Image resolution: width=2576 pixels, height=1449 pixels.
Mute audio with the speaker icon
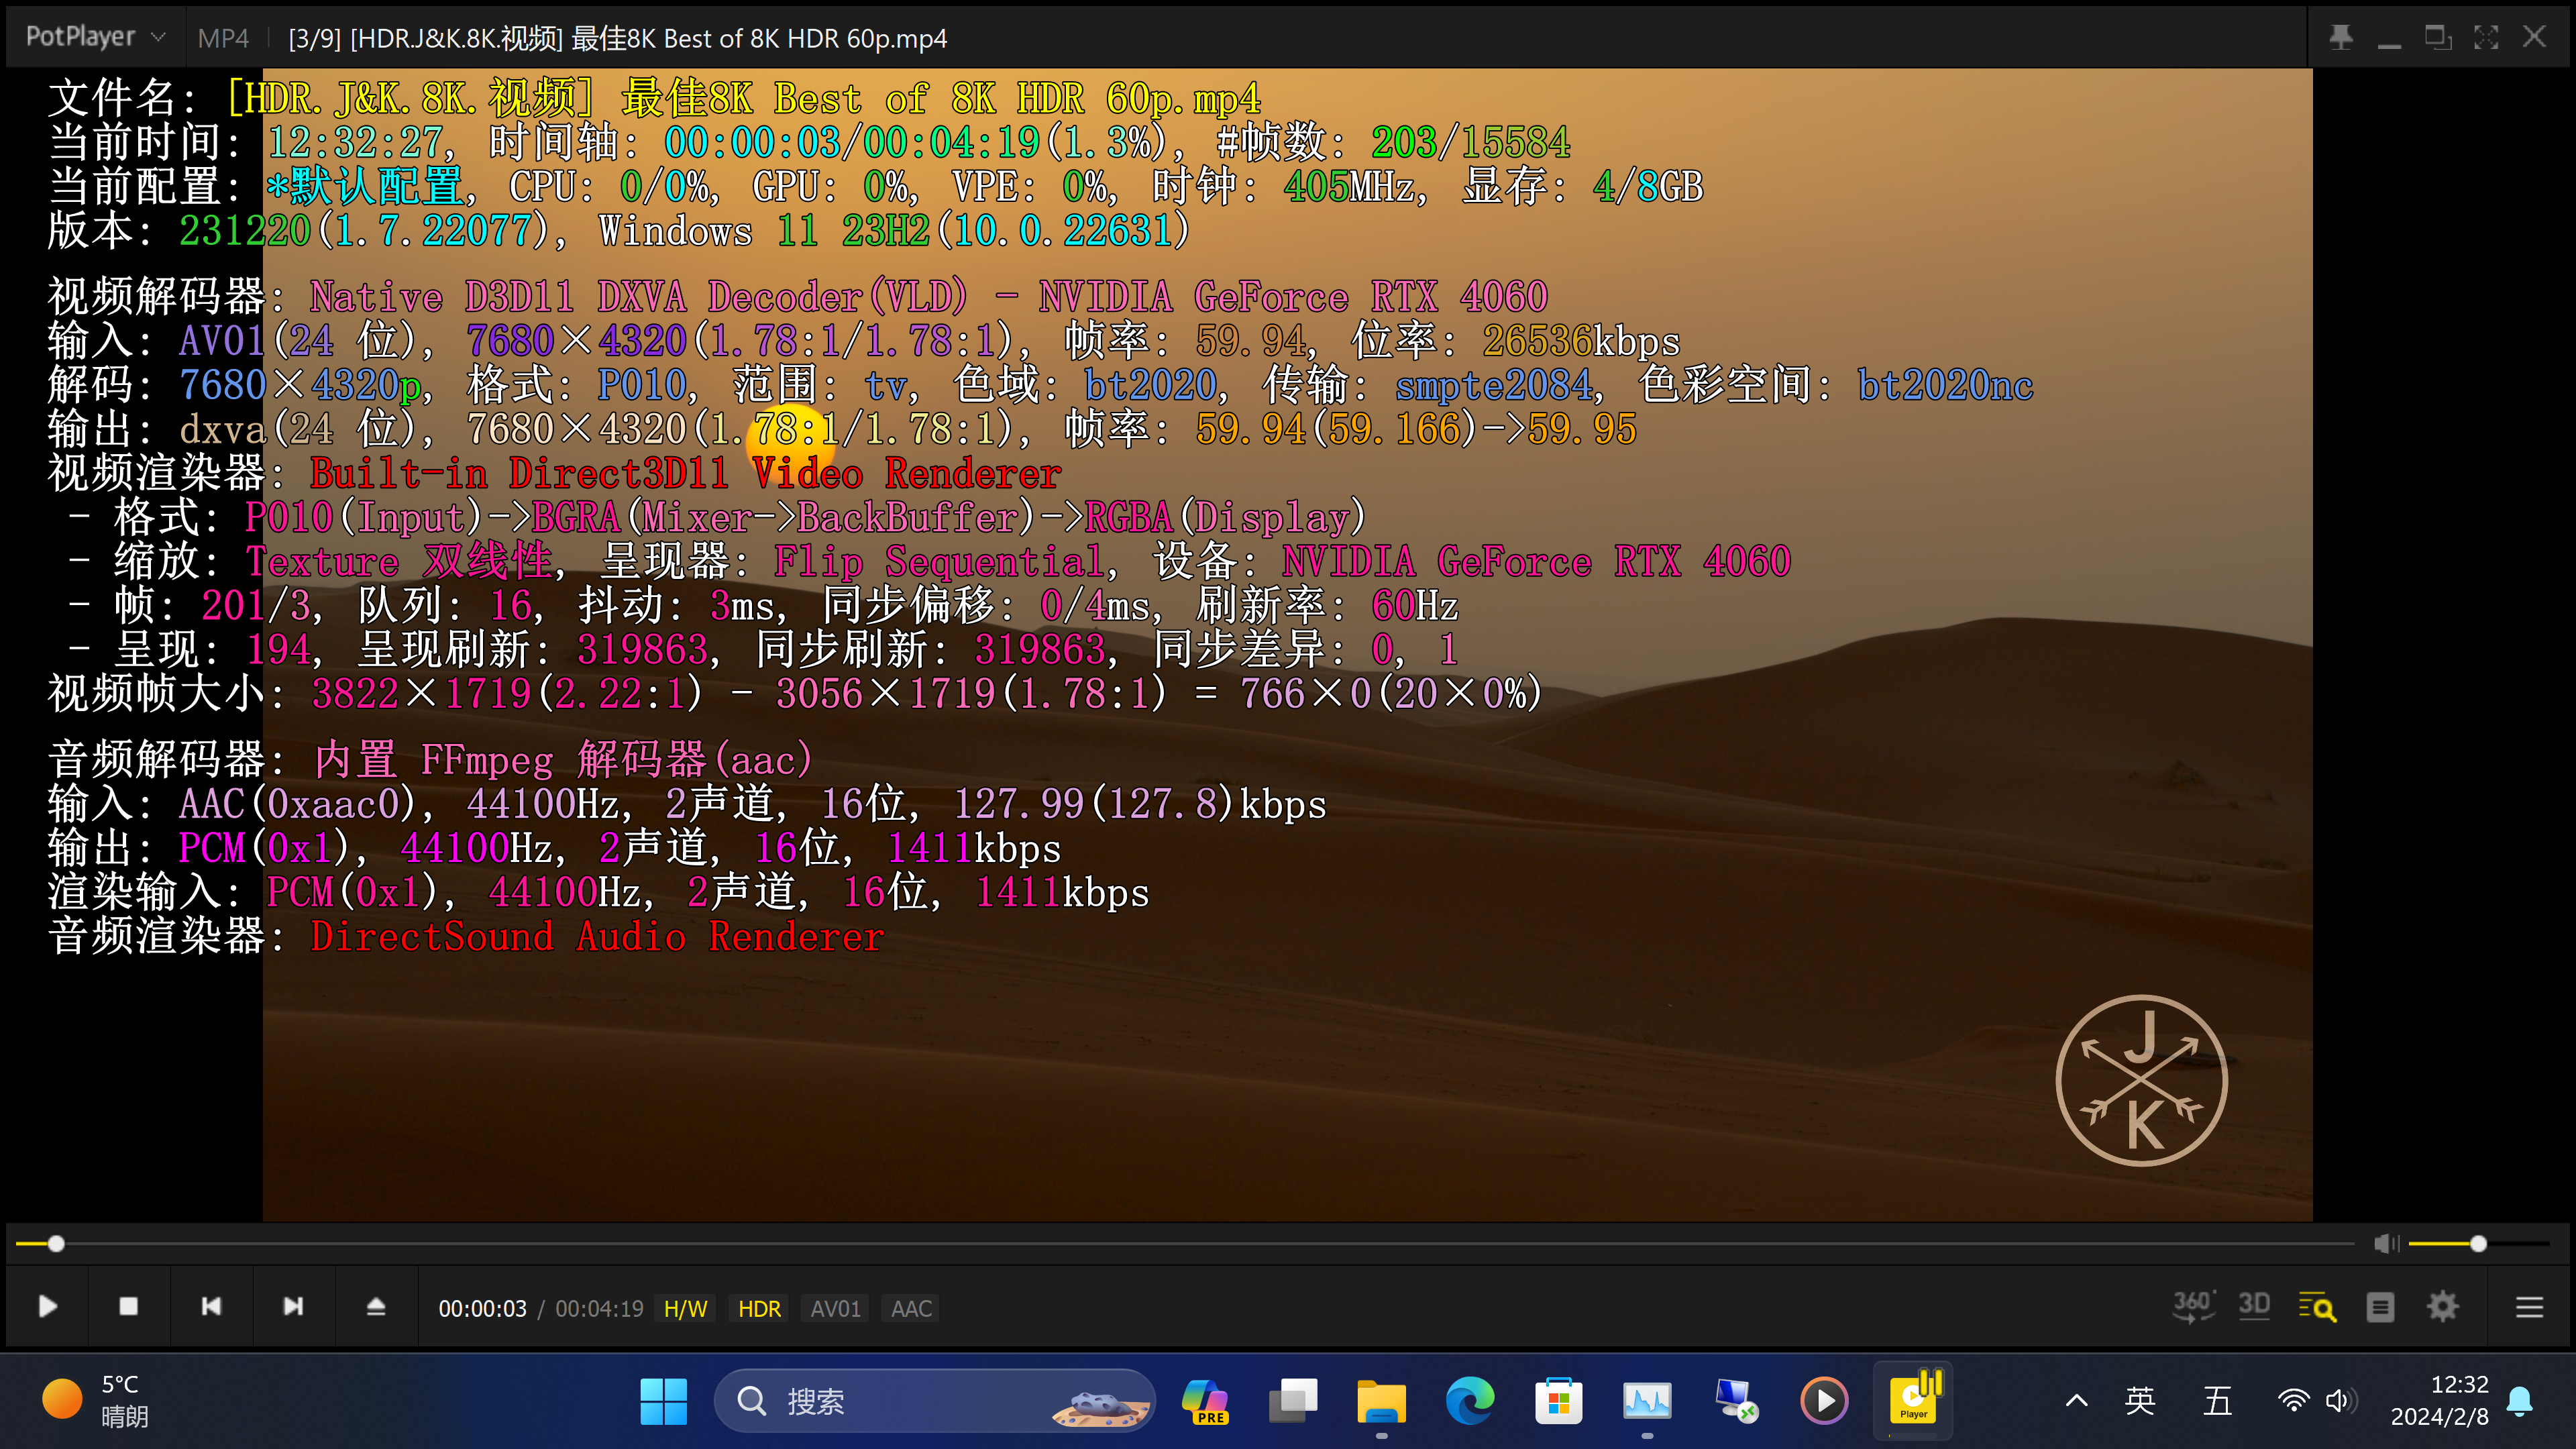[x=2386, y=1243]
